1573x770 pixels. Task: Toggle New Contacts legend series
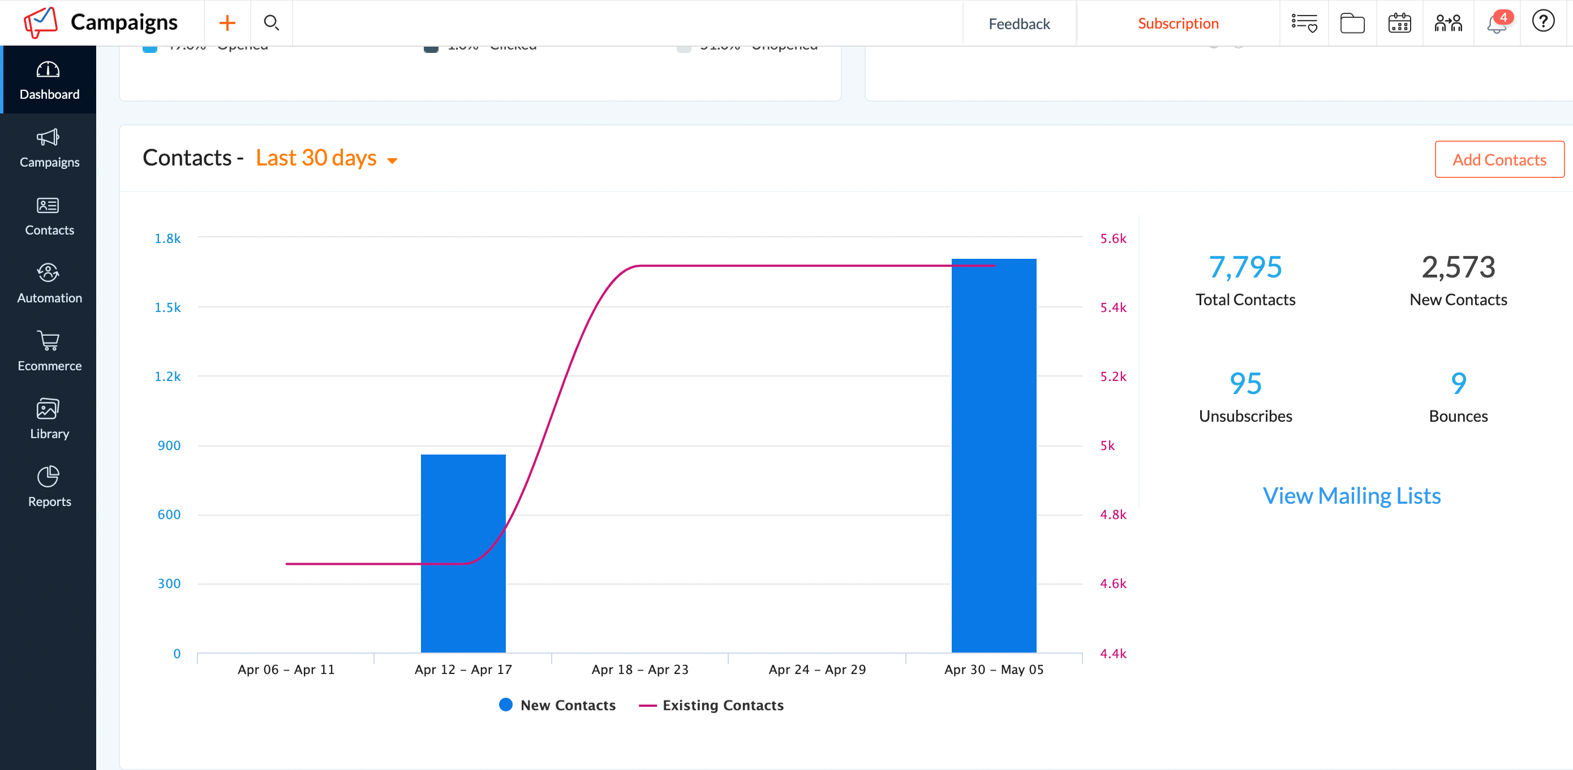coord(557,705)
